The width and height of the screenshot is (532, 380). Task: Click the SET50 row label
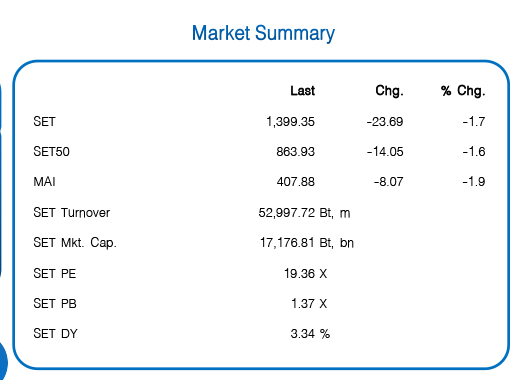click(x=51, y=152)
